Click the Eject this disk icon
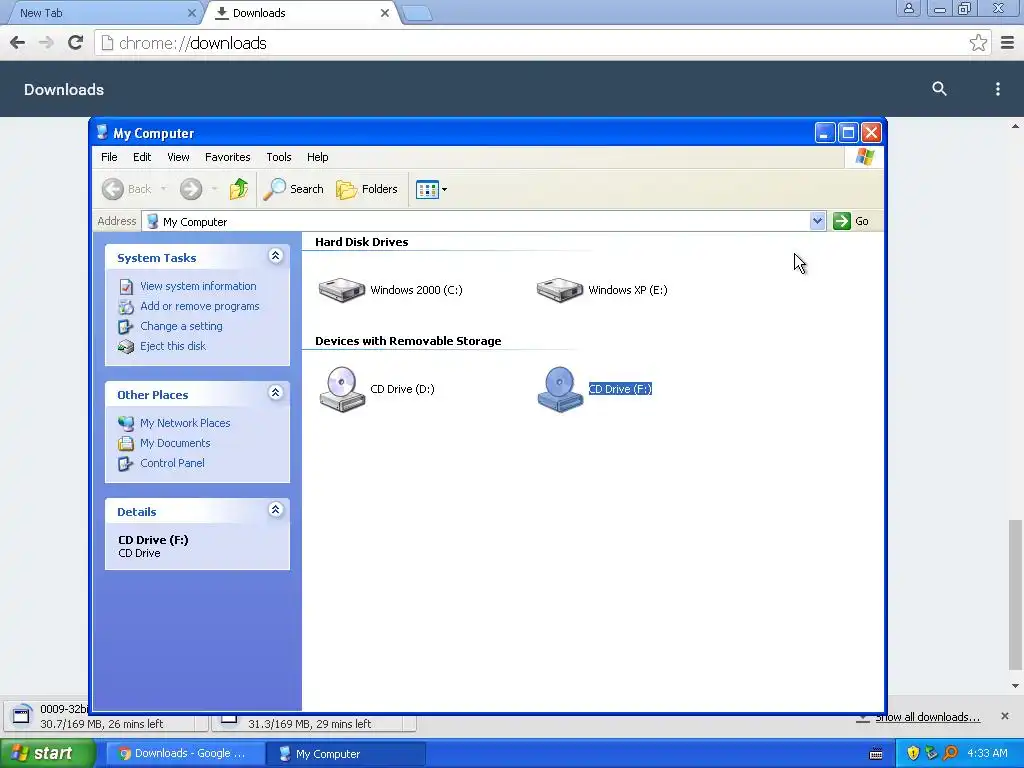Screen dimensions: 1024x768 click(x=126, y=346)
